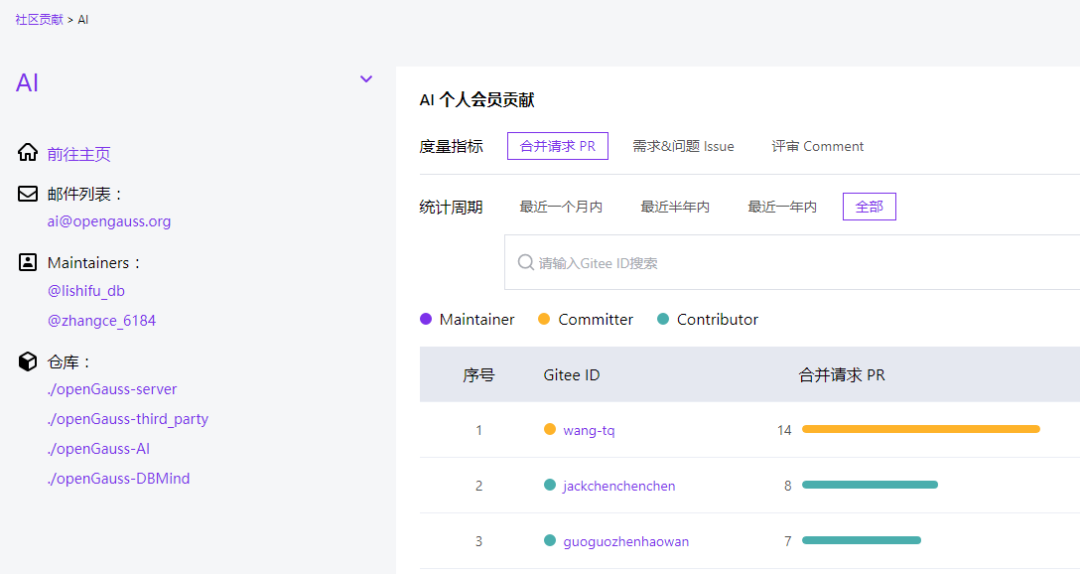Click the orange Committer legend dot
This screenshot has width=1080, height=574.
click(544, 319)
